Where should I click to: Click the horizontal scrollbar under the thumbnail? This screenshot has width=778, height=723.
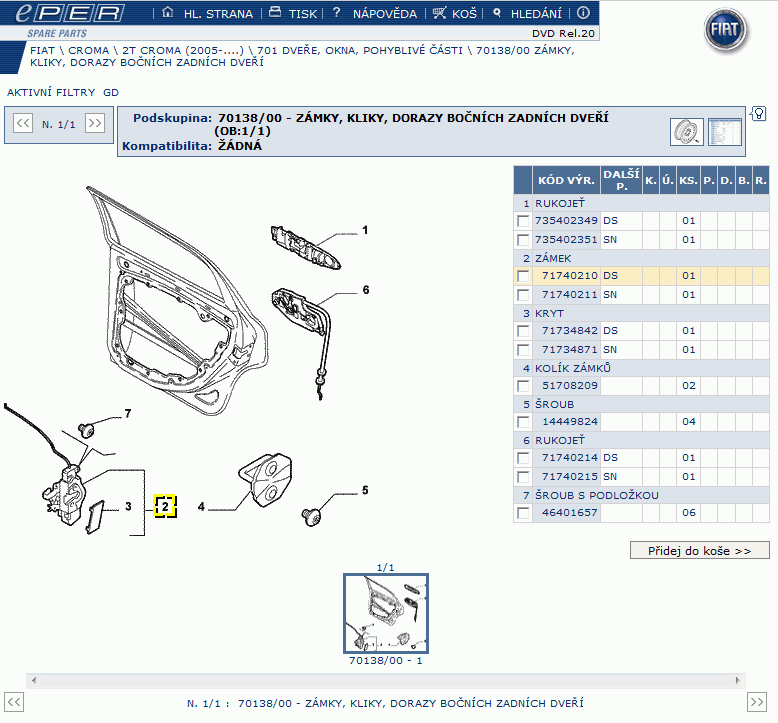388,680
